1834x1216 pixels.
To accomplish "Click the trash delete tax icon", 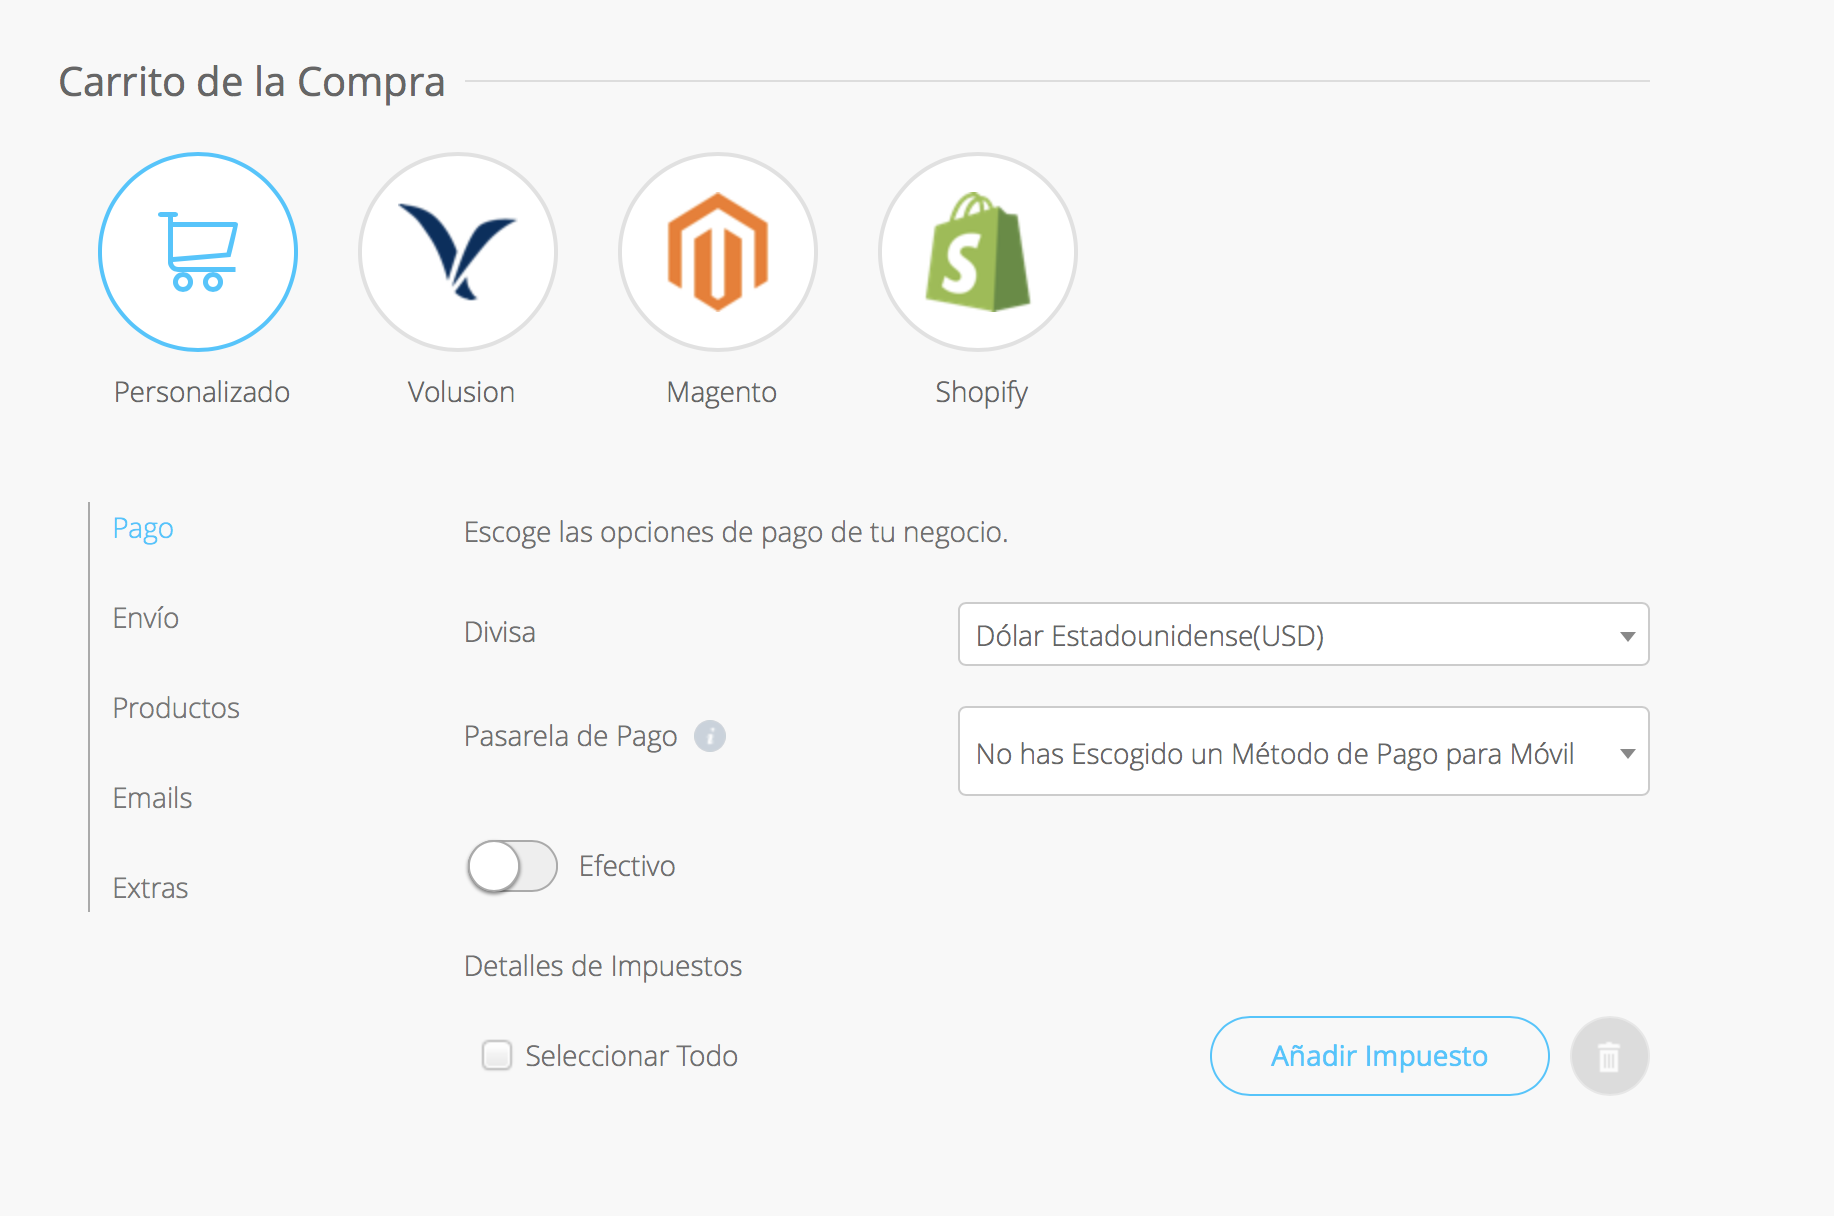I will click(x=1609, y=1056).
